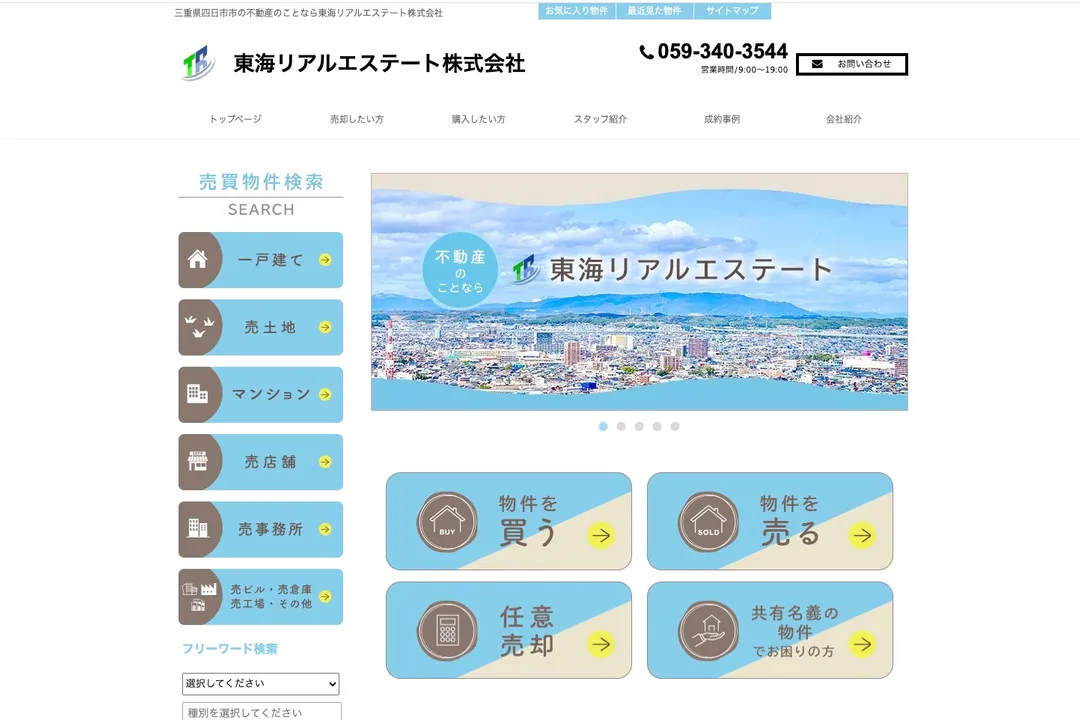The width and height of the screenshot is (1080, 720).
Task: Open the 売却したい方 menu item
Action: coord(357,119)
